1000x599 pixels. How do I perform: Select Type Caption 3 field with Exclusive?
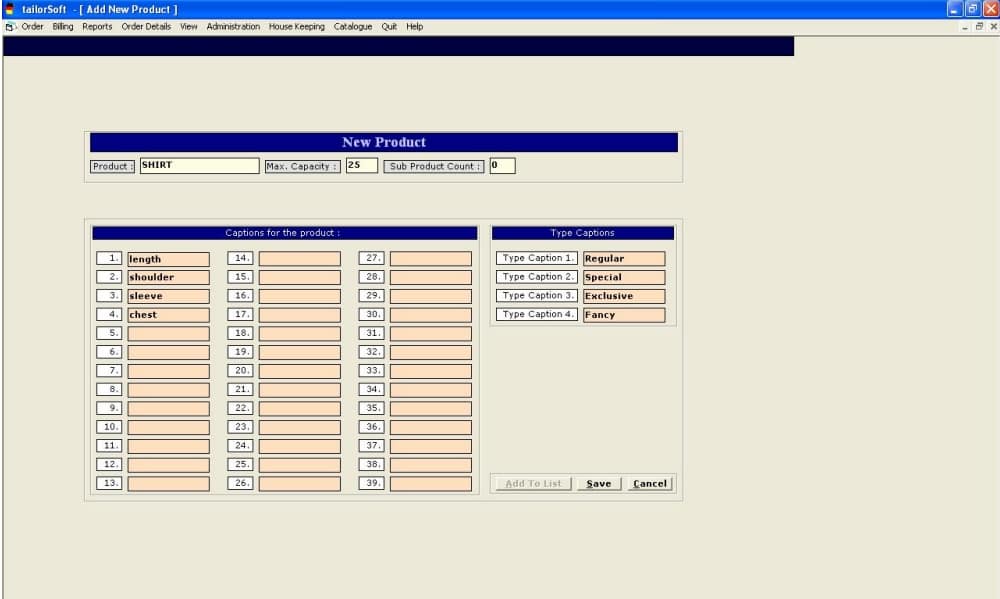(624, 296)
